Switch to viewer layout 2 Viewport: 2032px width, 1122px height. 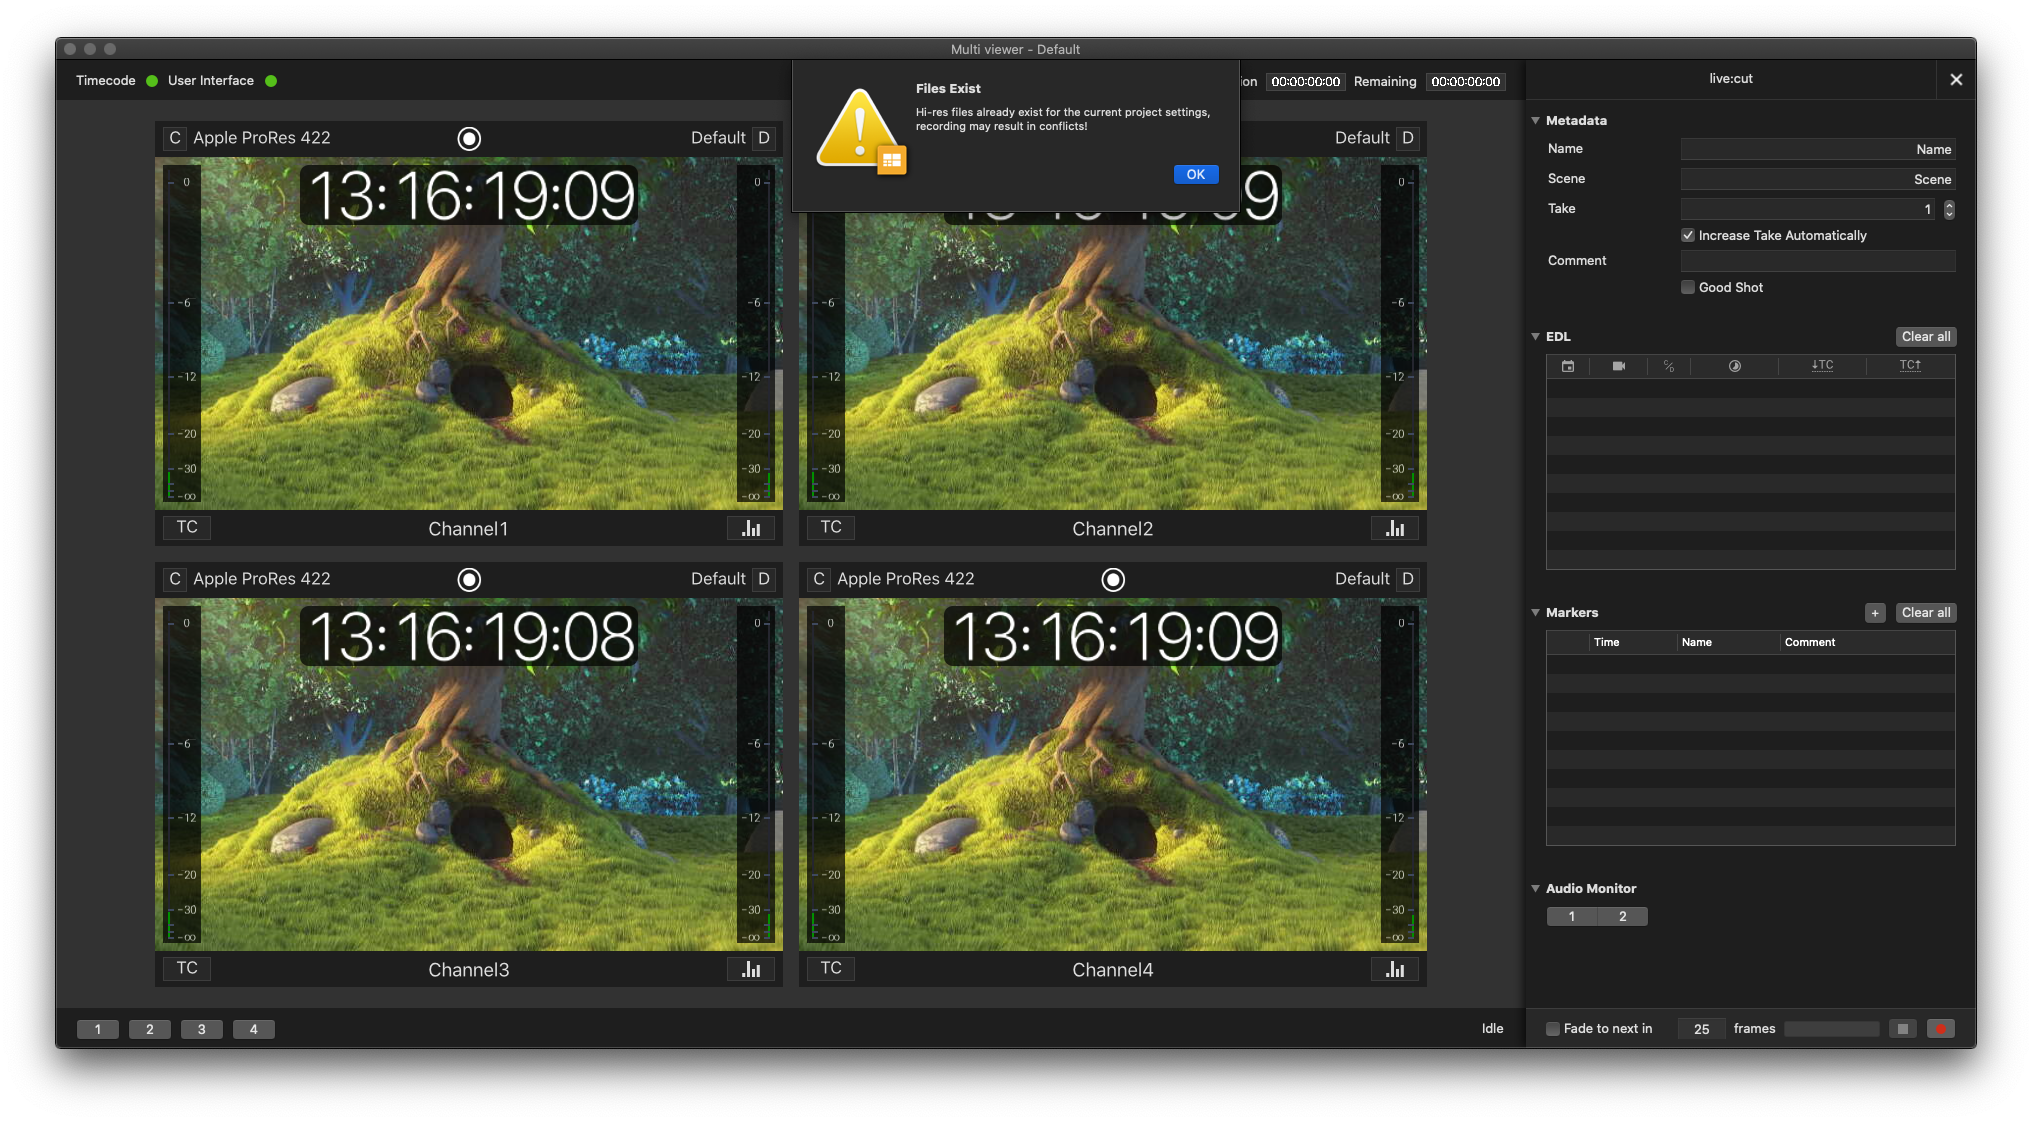(x=150, y=1029)
